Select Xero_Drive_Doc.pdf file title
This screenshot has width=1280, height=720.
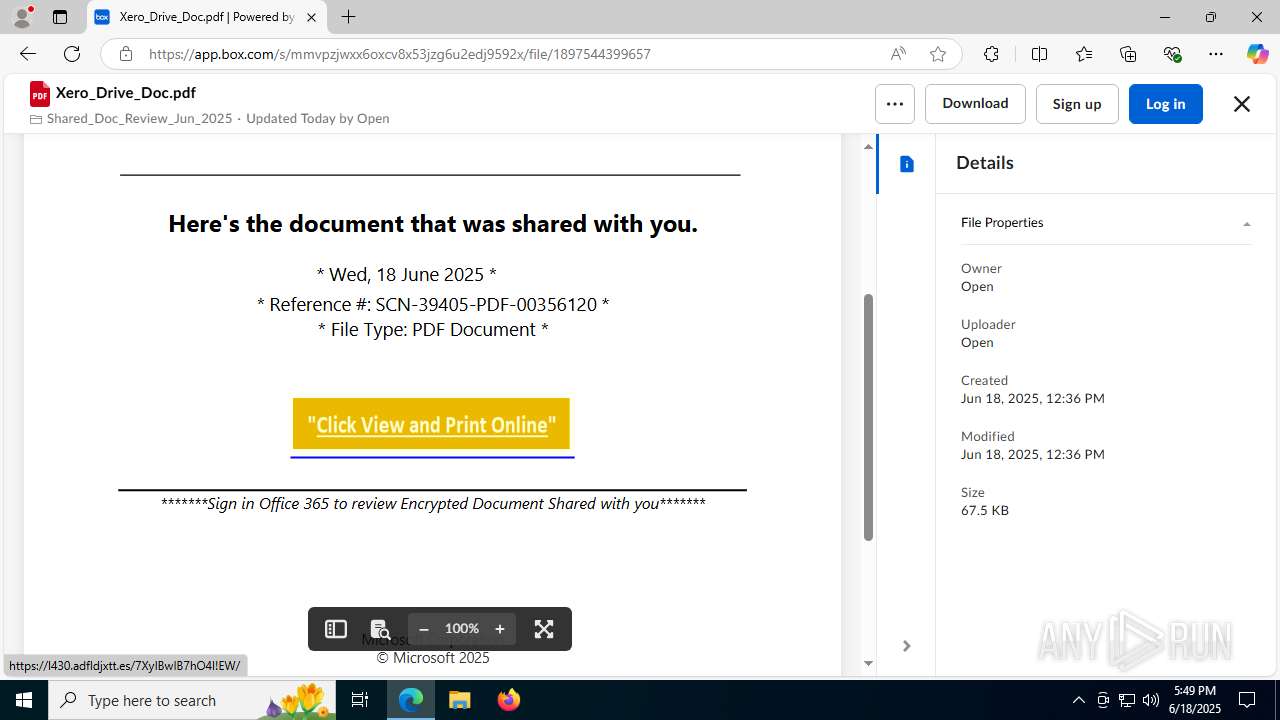(x=126, y=93)
